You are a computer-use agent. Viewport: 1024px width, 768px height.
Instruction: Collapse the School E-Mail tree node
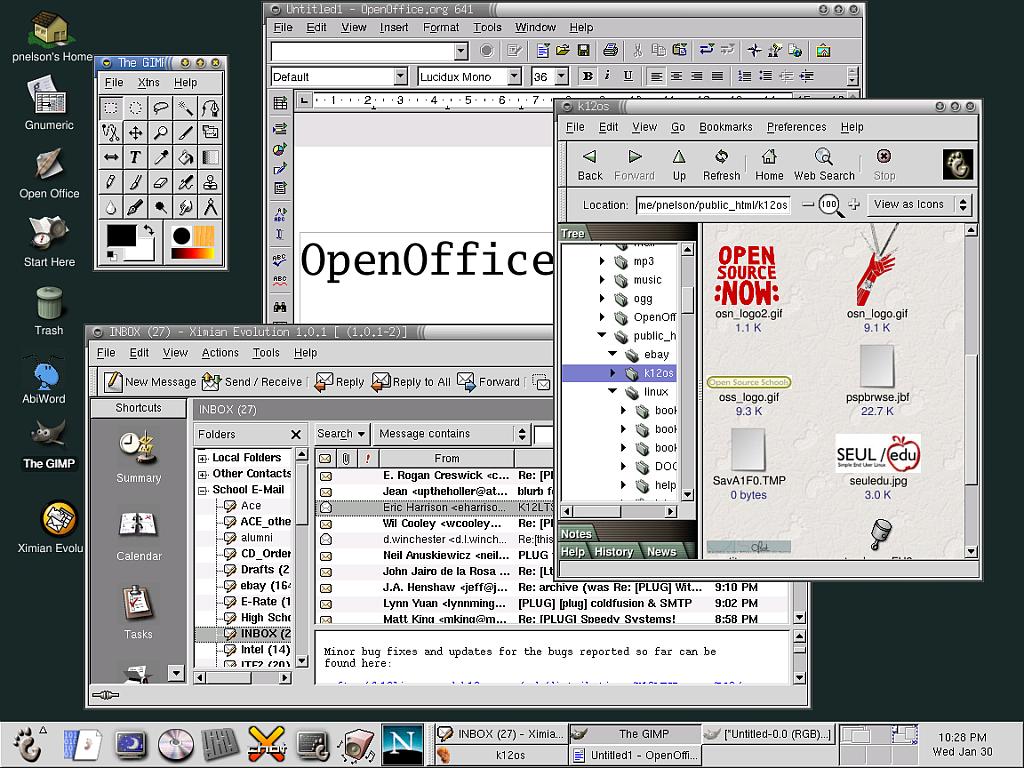click(x=202, y=490)
